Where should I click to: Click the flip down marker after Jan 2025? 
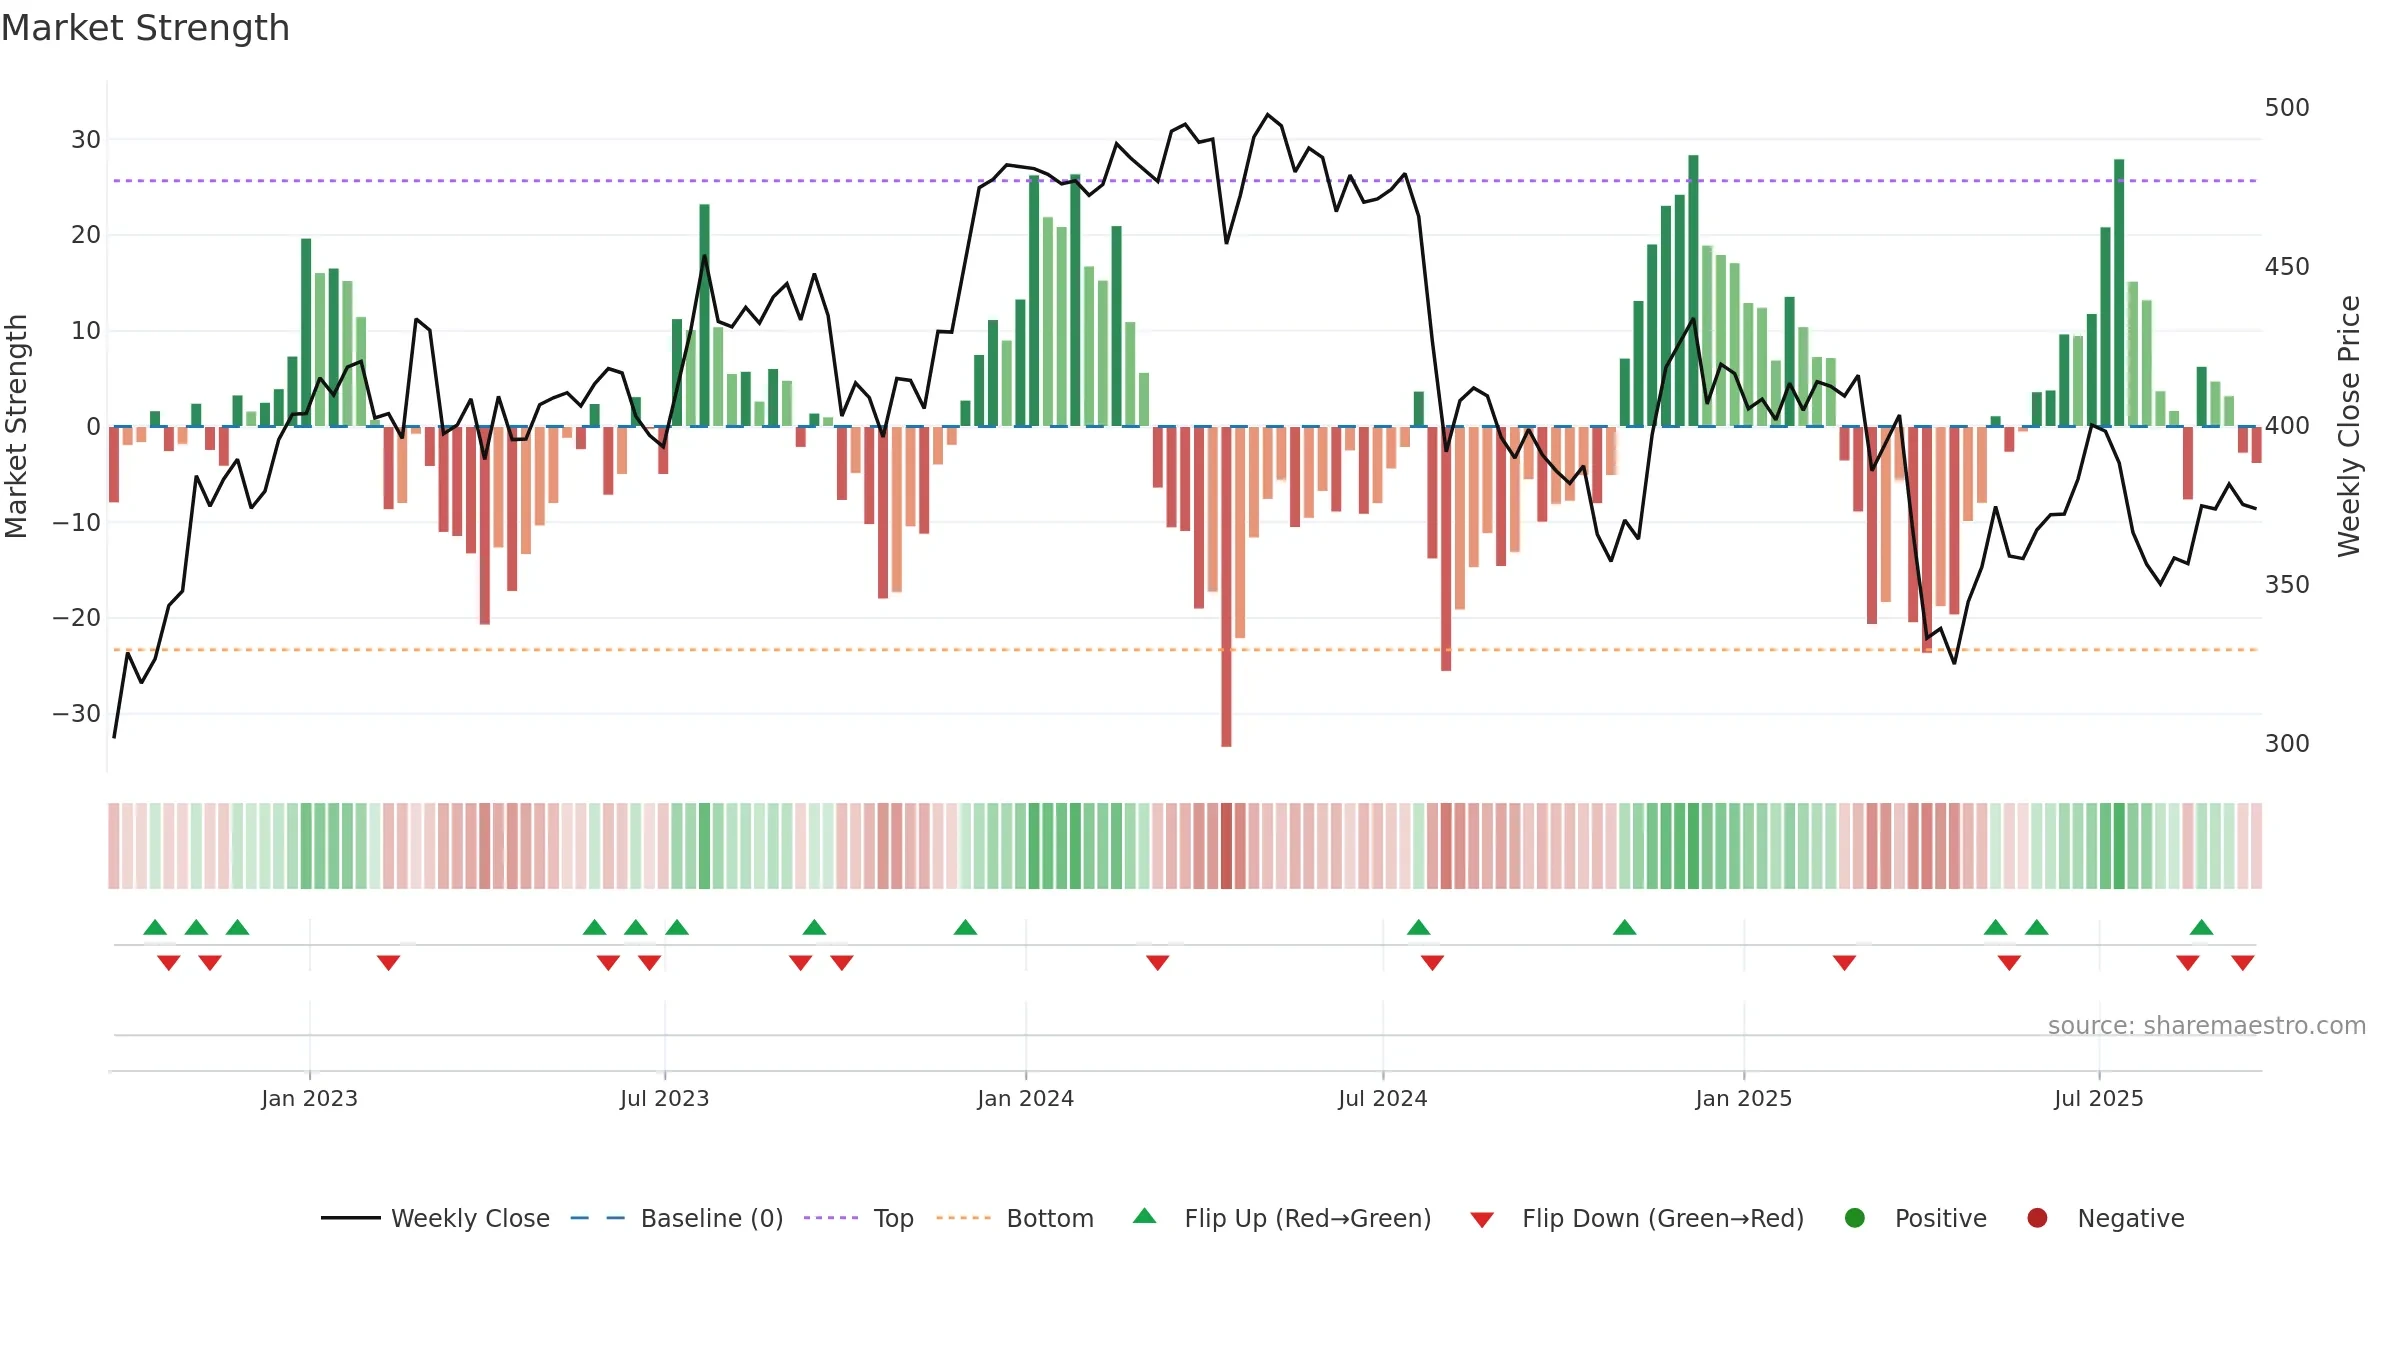tap(1844, 963)
